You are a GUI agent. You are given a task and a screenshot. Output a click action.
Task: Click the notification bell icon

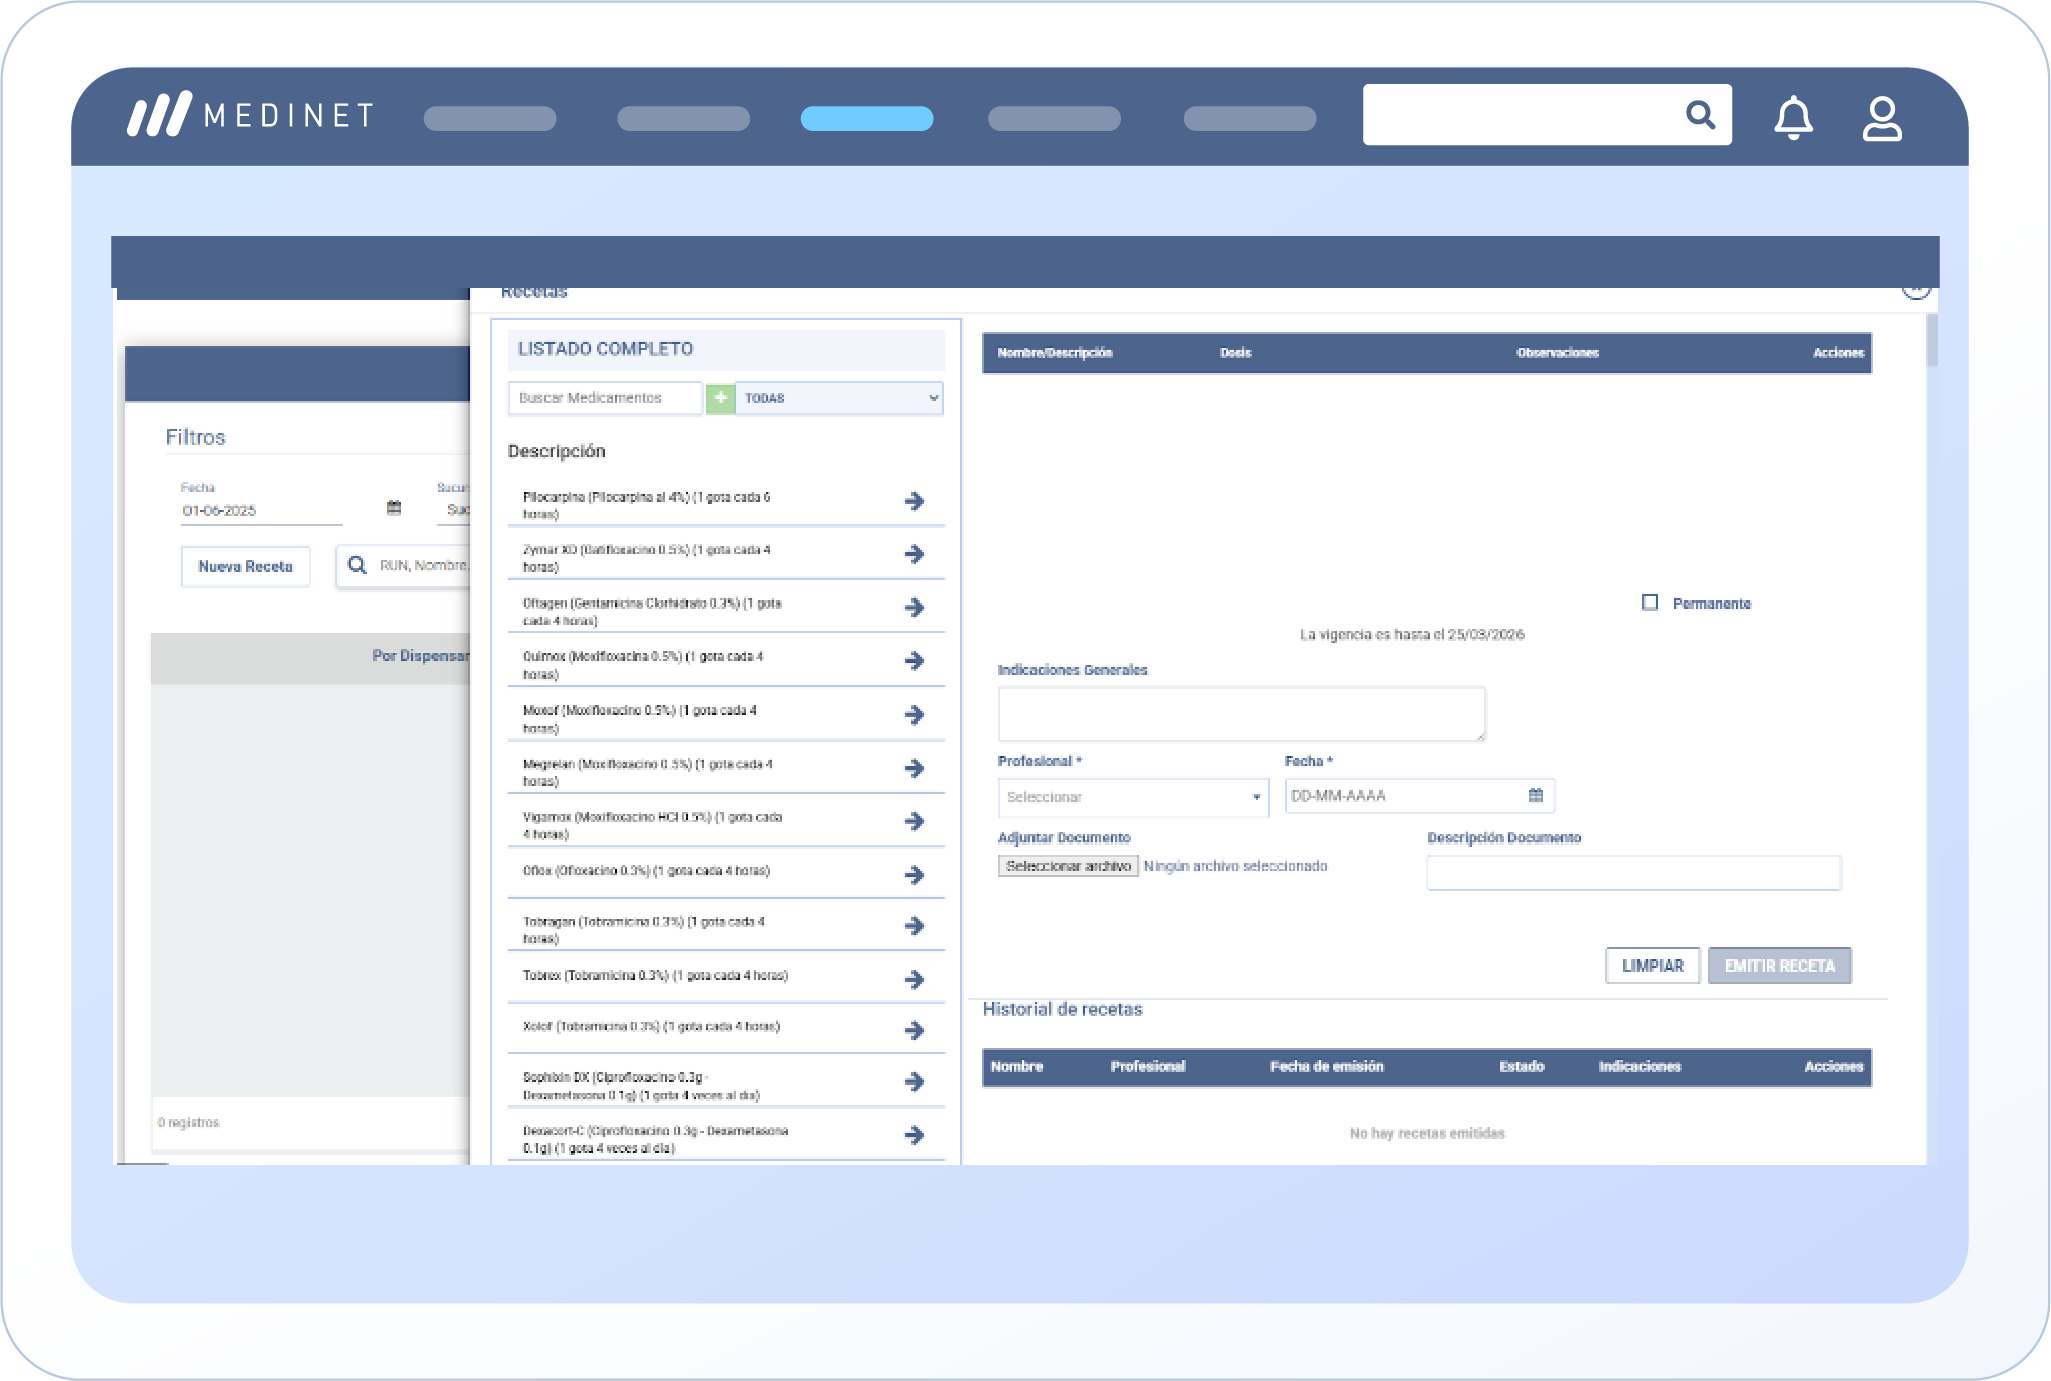pos(1793,118)
